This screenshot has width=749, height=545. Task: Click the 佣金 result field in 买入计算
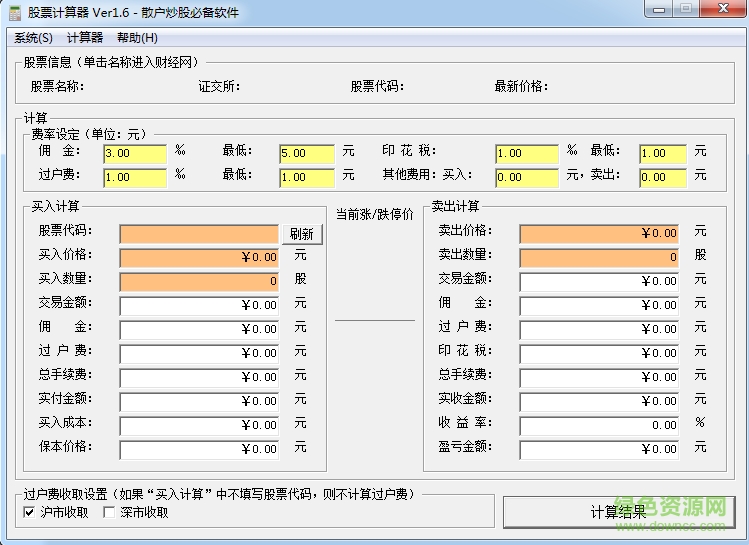[199, 330]
